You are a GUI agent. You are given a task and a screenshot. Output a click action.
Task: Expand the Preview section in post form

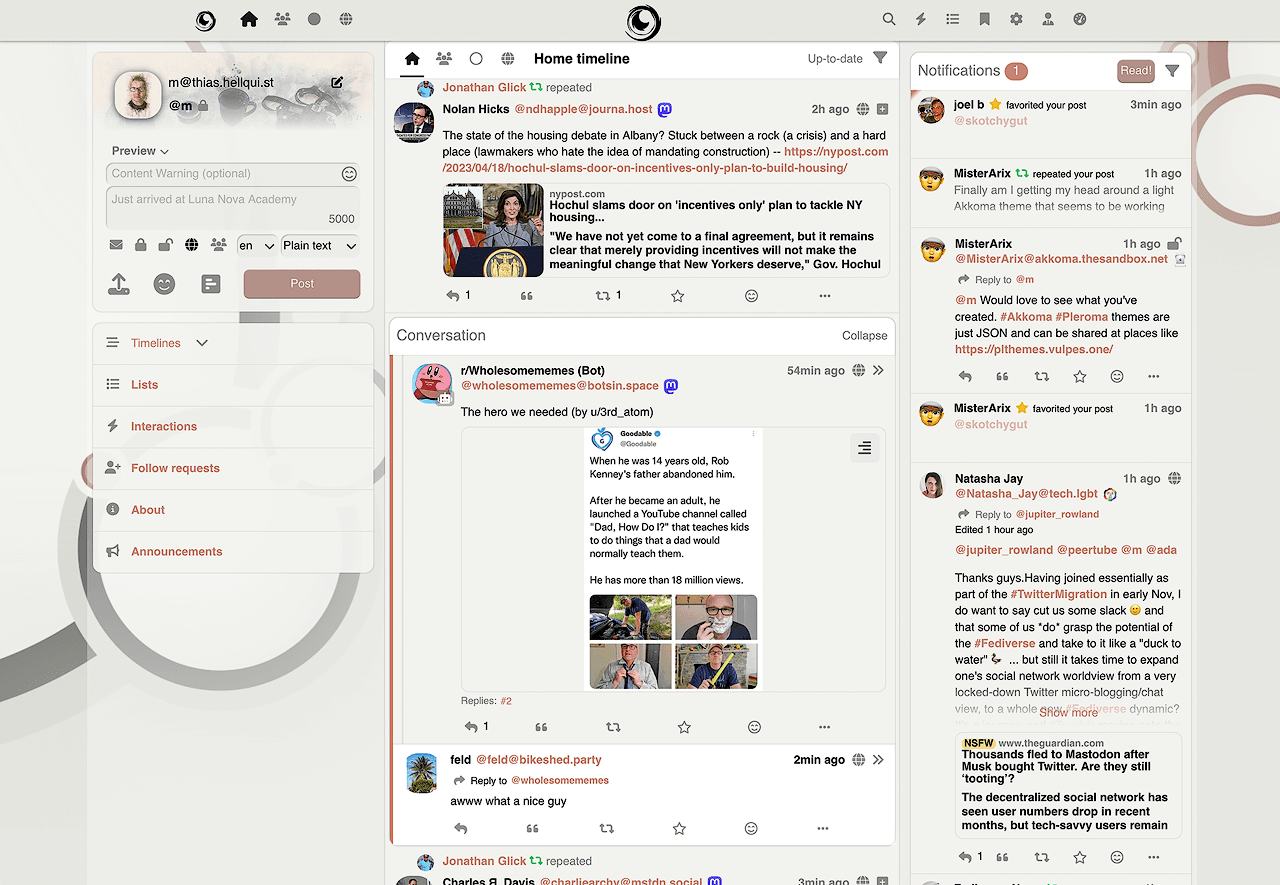tap(140, 151)
